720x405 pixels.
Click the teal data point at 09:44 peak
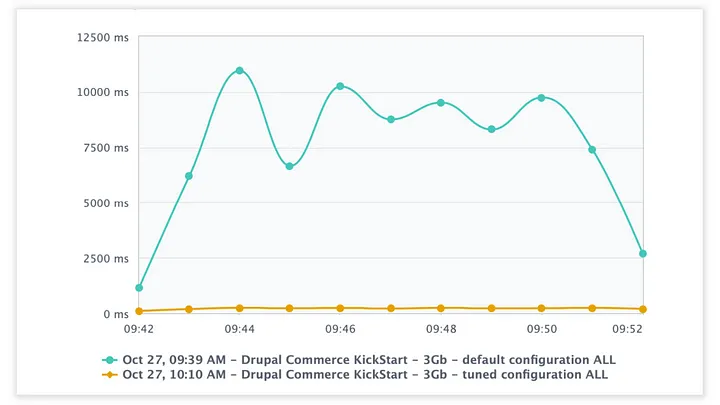[x=239, y=71]
